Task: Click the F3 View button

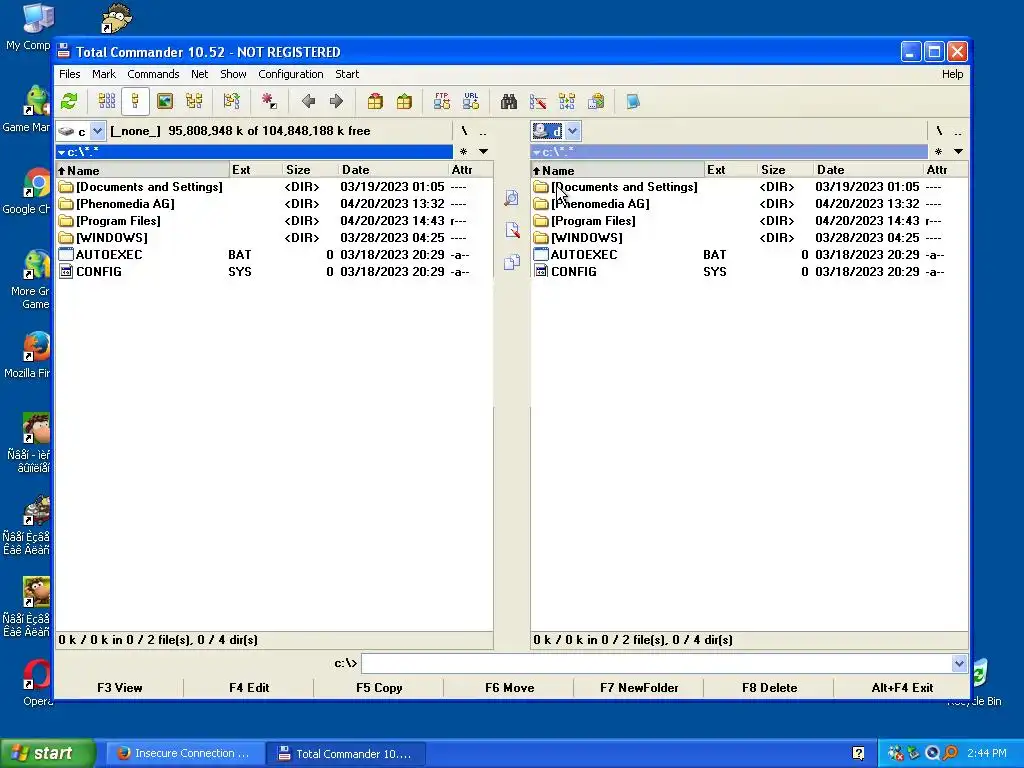Action: (x=120, y=688)
